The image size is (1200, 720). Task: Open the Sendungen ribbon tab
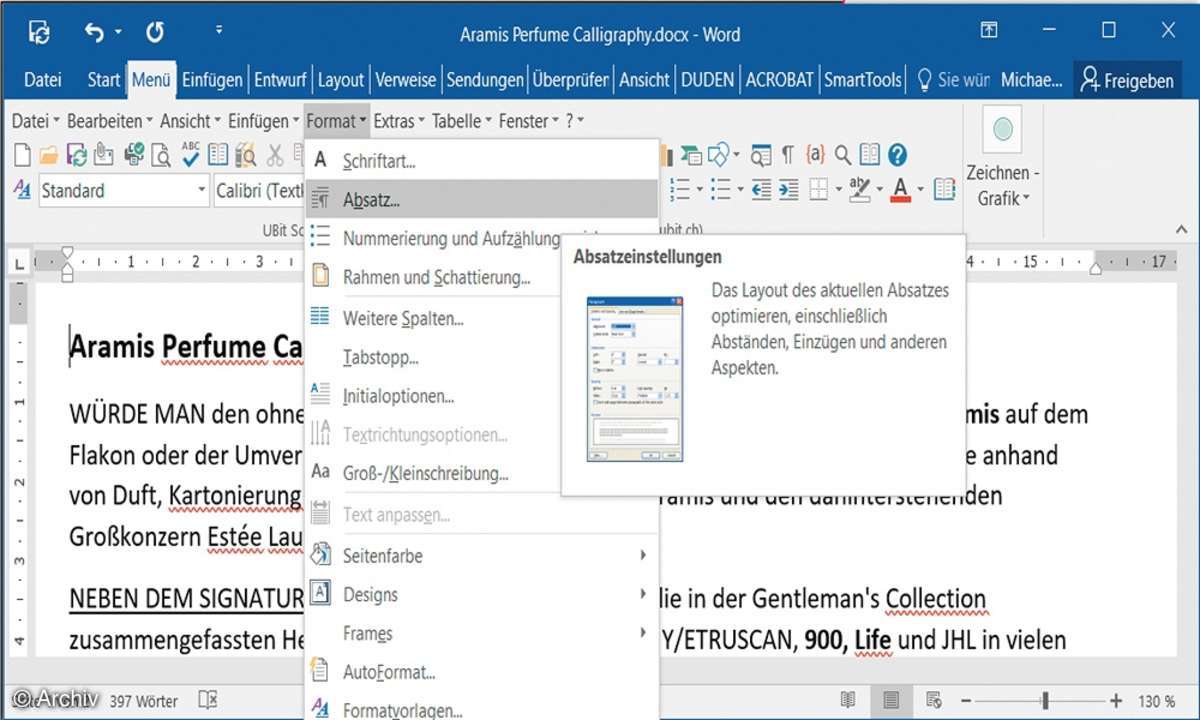pyautogui.click(x=485, y=80)
